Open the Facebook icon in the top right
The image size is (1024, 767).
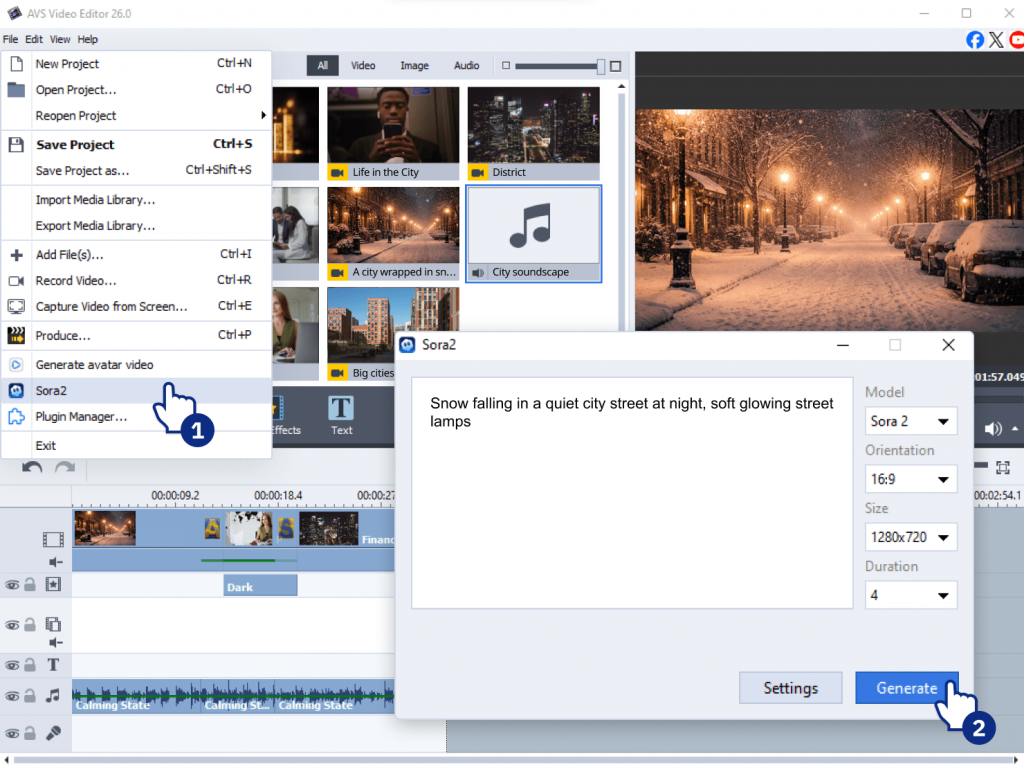pyautogui.click(x=975, y=39)
